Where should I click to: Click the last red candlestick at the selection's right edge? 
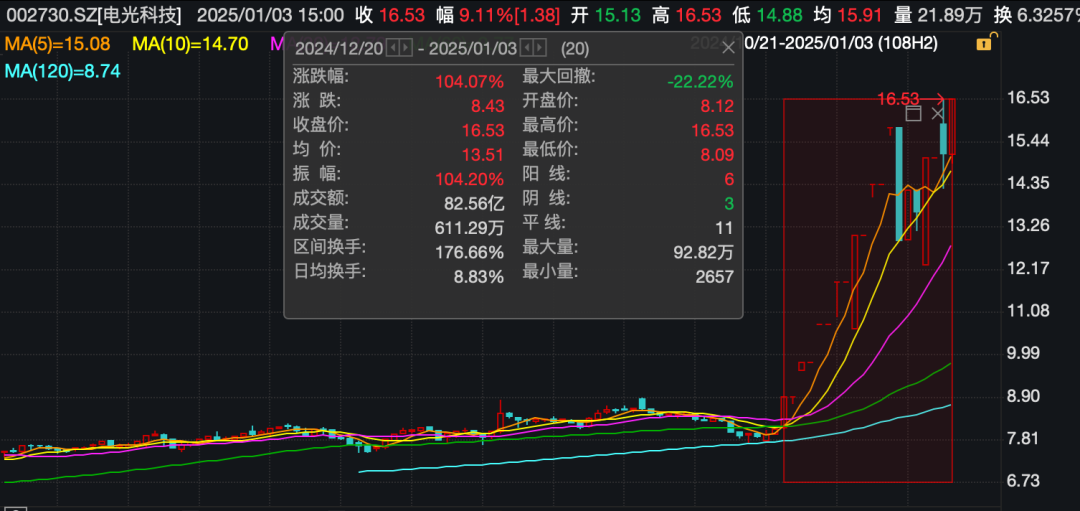(952, 127)
